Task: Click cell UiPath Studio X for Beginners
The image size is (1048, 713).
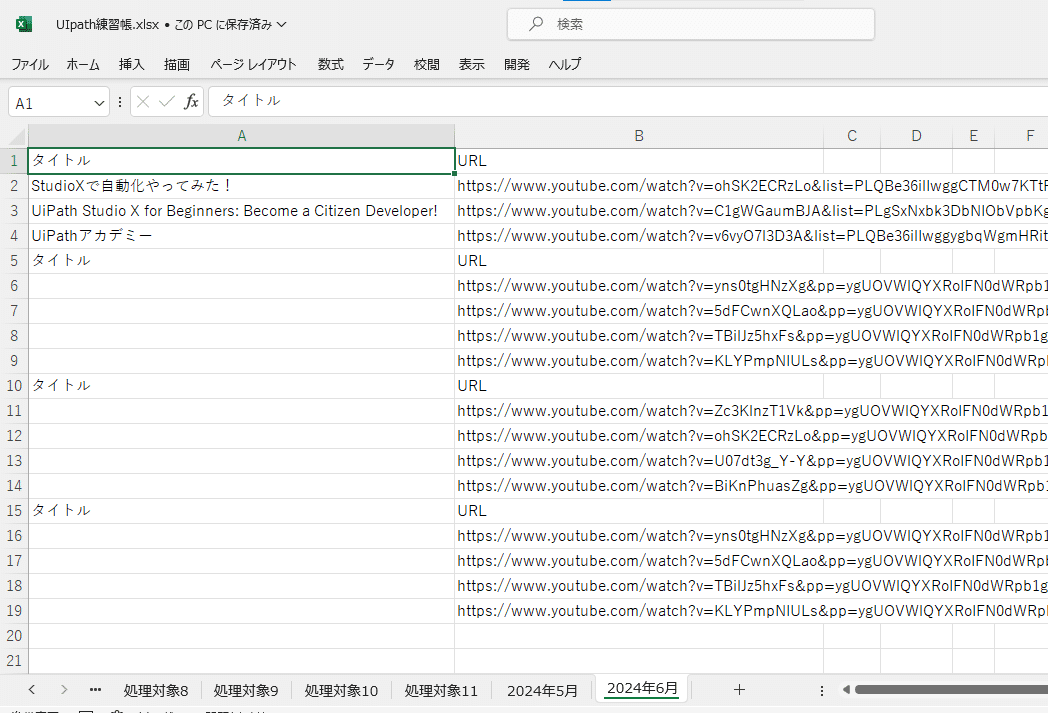Action: [x=241, y=210]
